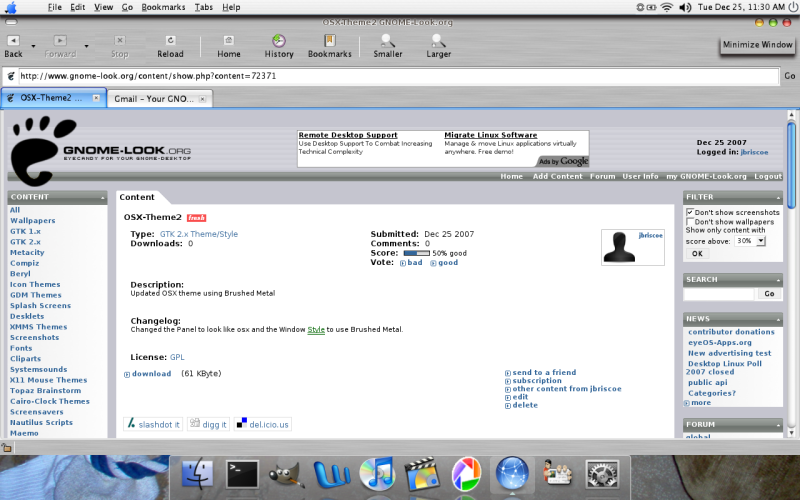
Task: Click the jbriscoe avatar silhouette
Action: pyautogui.click(x=619, y=247)
